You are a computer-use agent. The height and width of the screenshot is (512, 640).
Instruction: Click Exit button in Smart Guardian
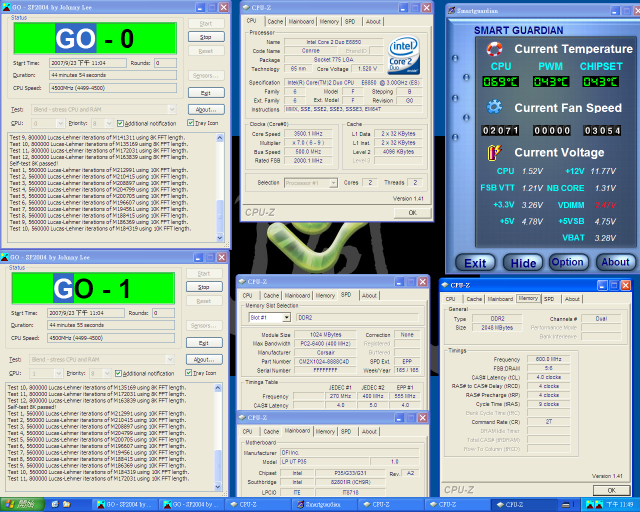pyautogui.click(x=475, y=263)
